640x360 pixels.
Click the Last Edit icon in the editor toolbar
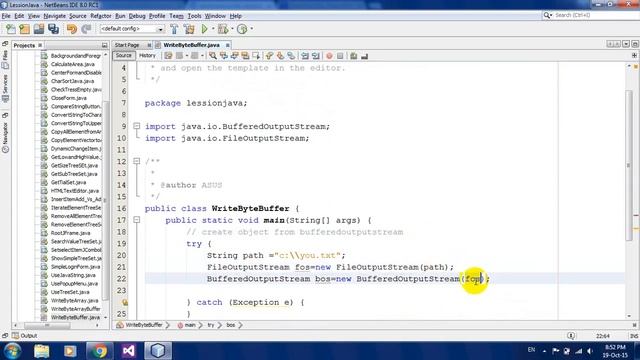pyautogui.click(x=168, y=56)
